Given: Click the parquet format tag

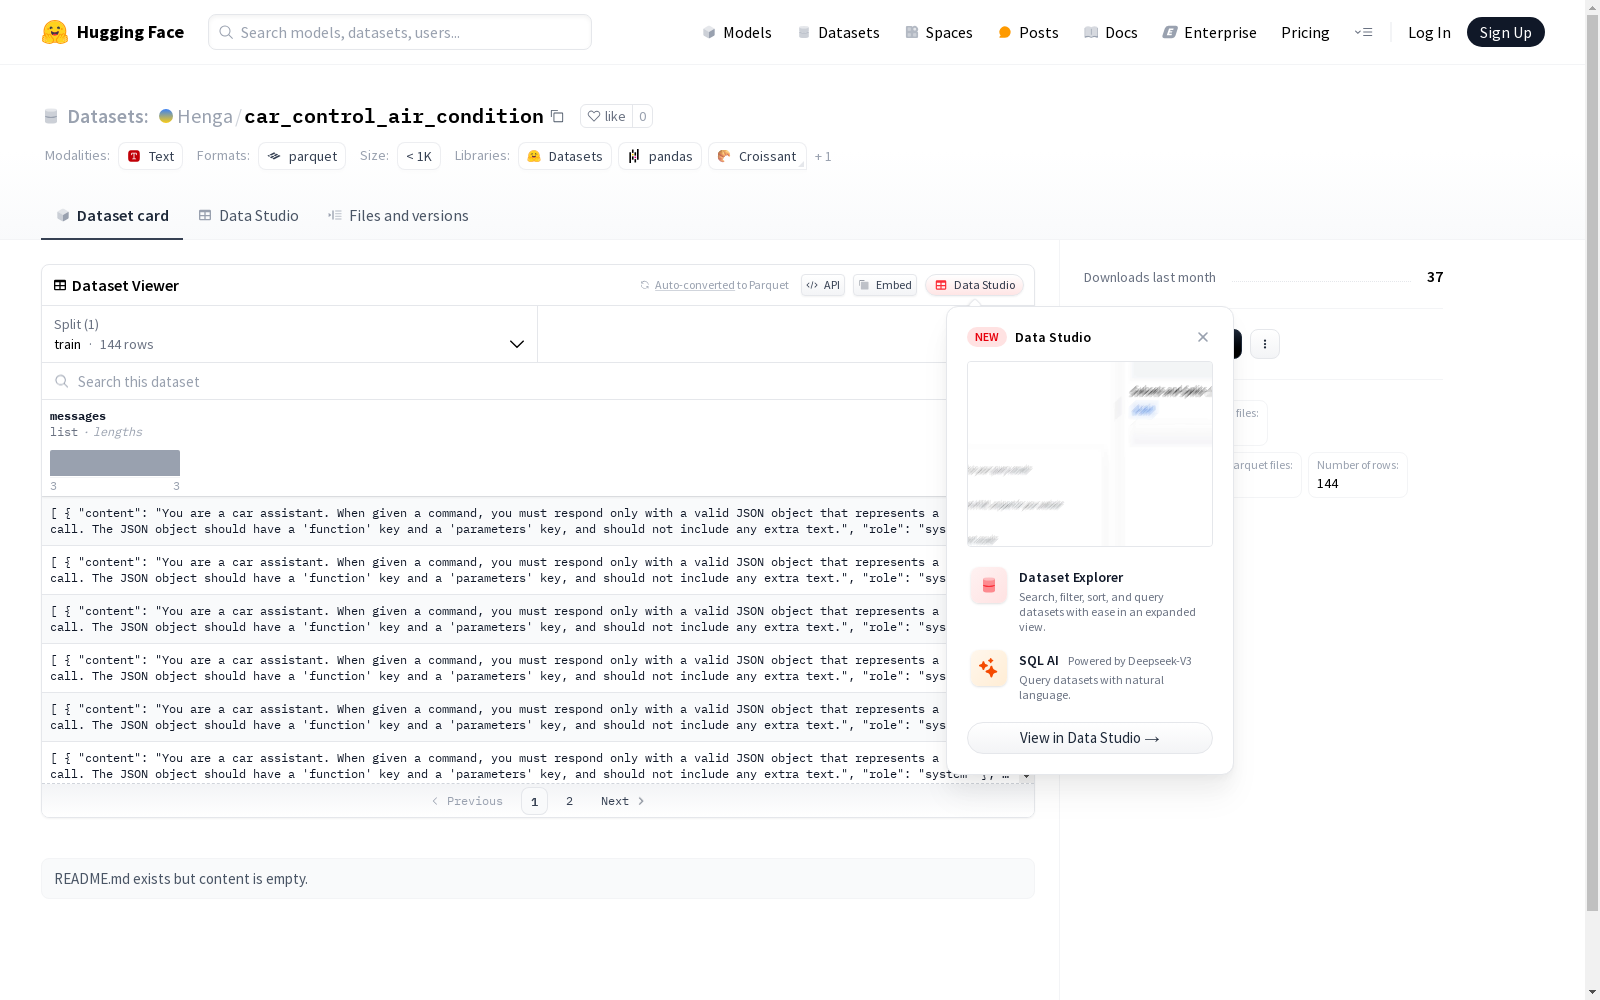Looking at the screenshot, I should tap(302, 156).
